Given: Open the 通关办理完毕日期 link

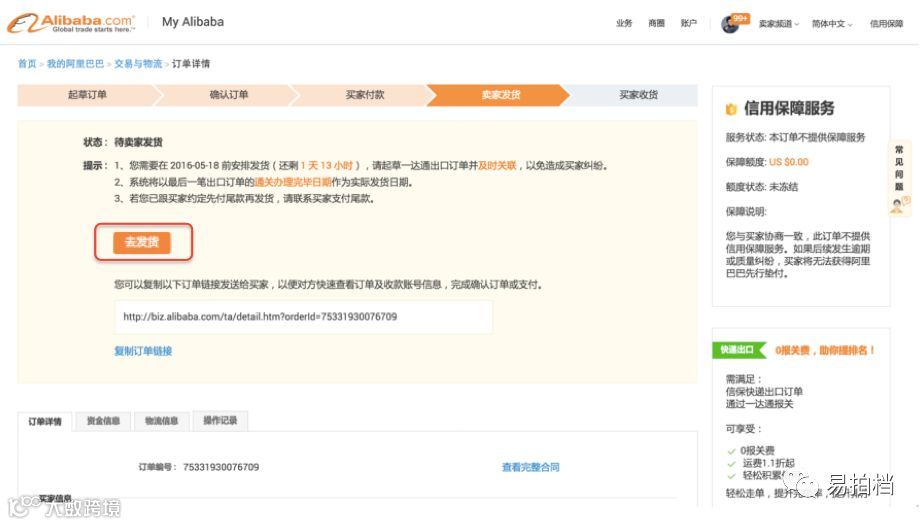Looking at the screenshot, I should pyautogui.click(x=292, y=182).
